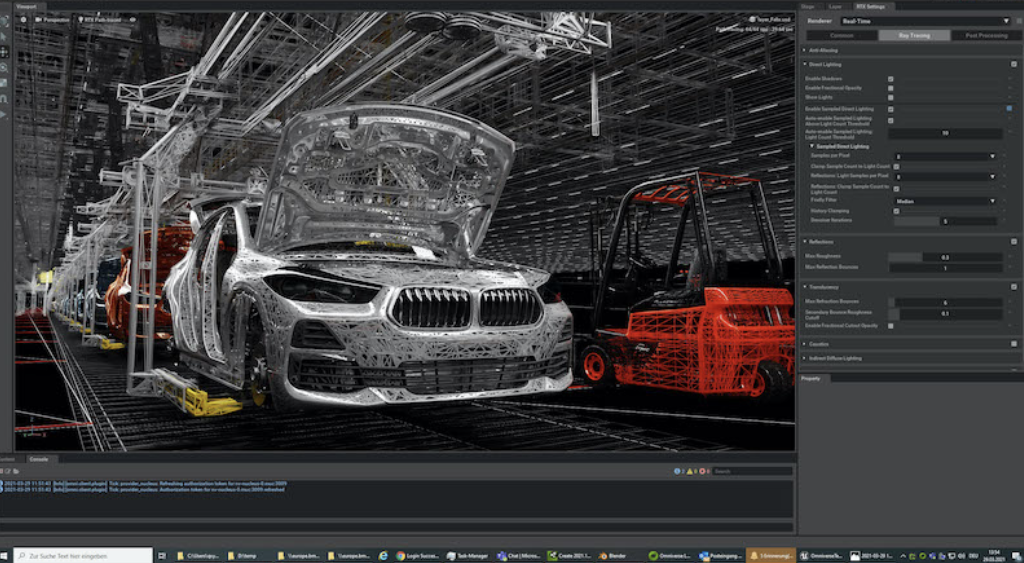
Task: Collapse the Direct Lighting section
Action: point(805,64)
